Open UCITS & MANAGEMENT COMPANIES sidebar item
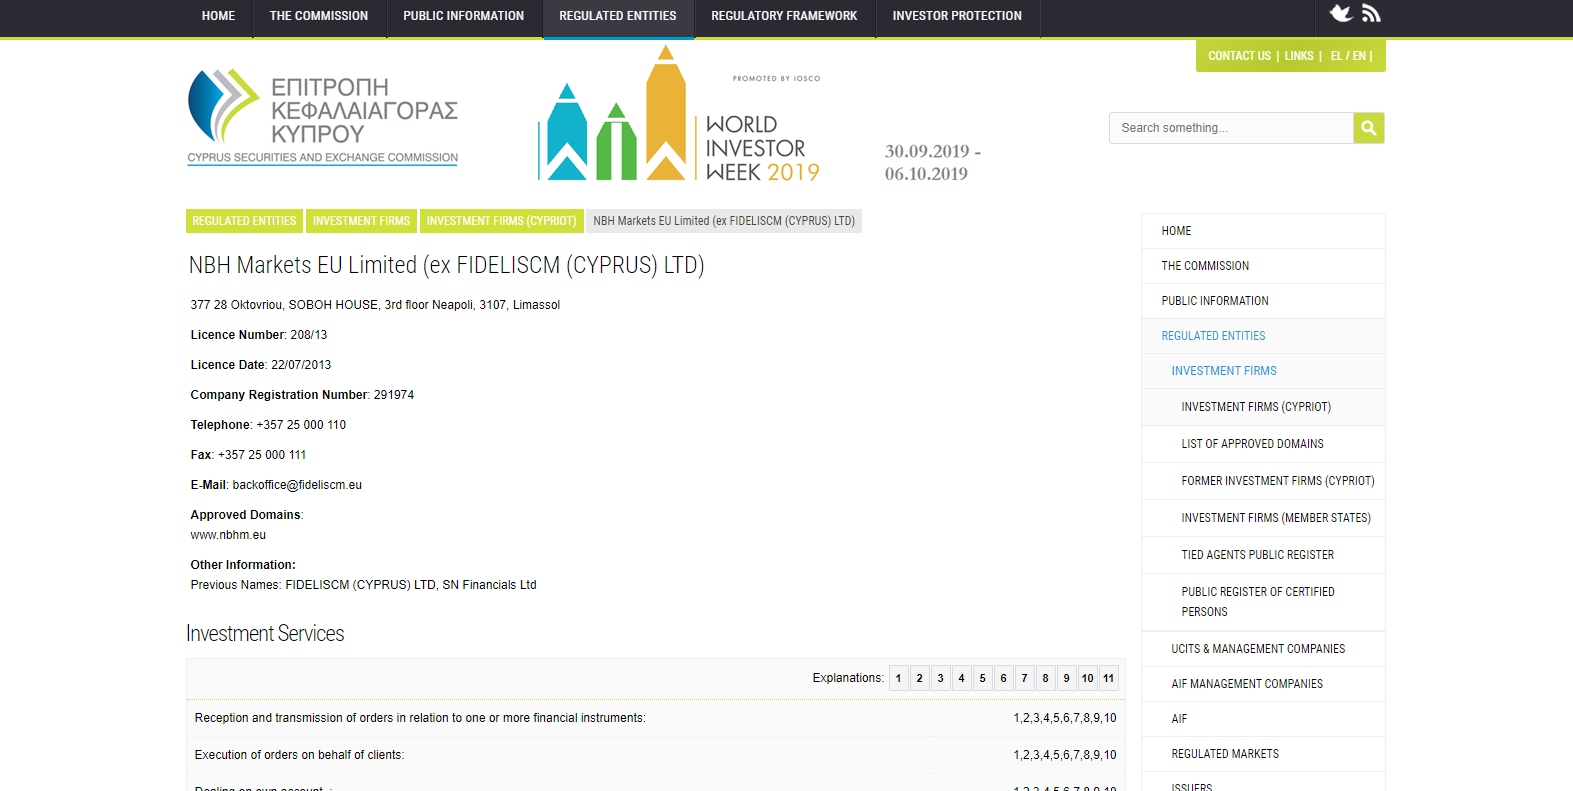This screenshot has height=791, width=1573. click(x=1263, y=649)
